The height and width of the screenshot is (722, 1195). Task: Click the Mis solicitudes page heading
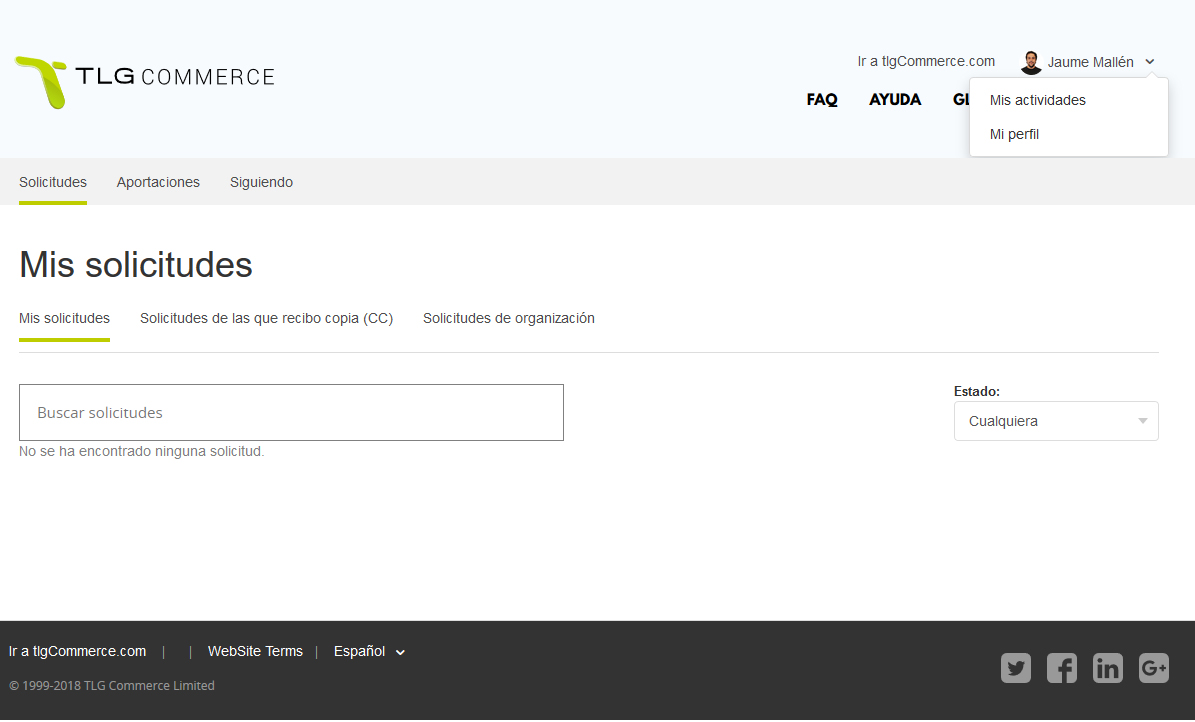pyautogui.click(x=136, y=265)
